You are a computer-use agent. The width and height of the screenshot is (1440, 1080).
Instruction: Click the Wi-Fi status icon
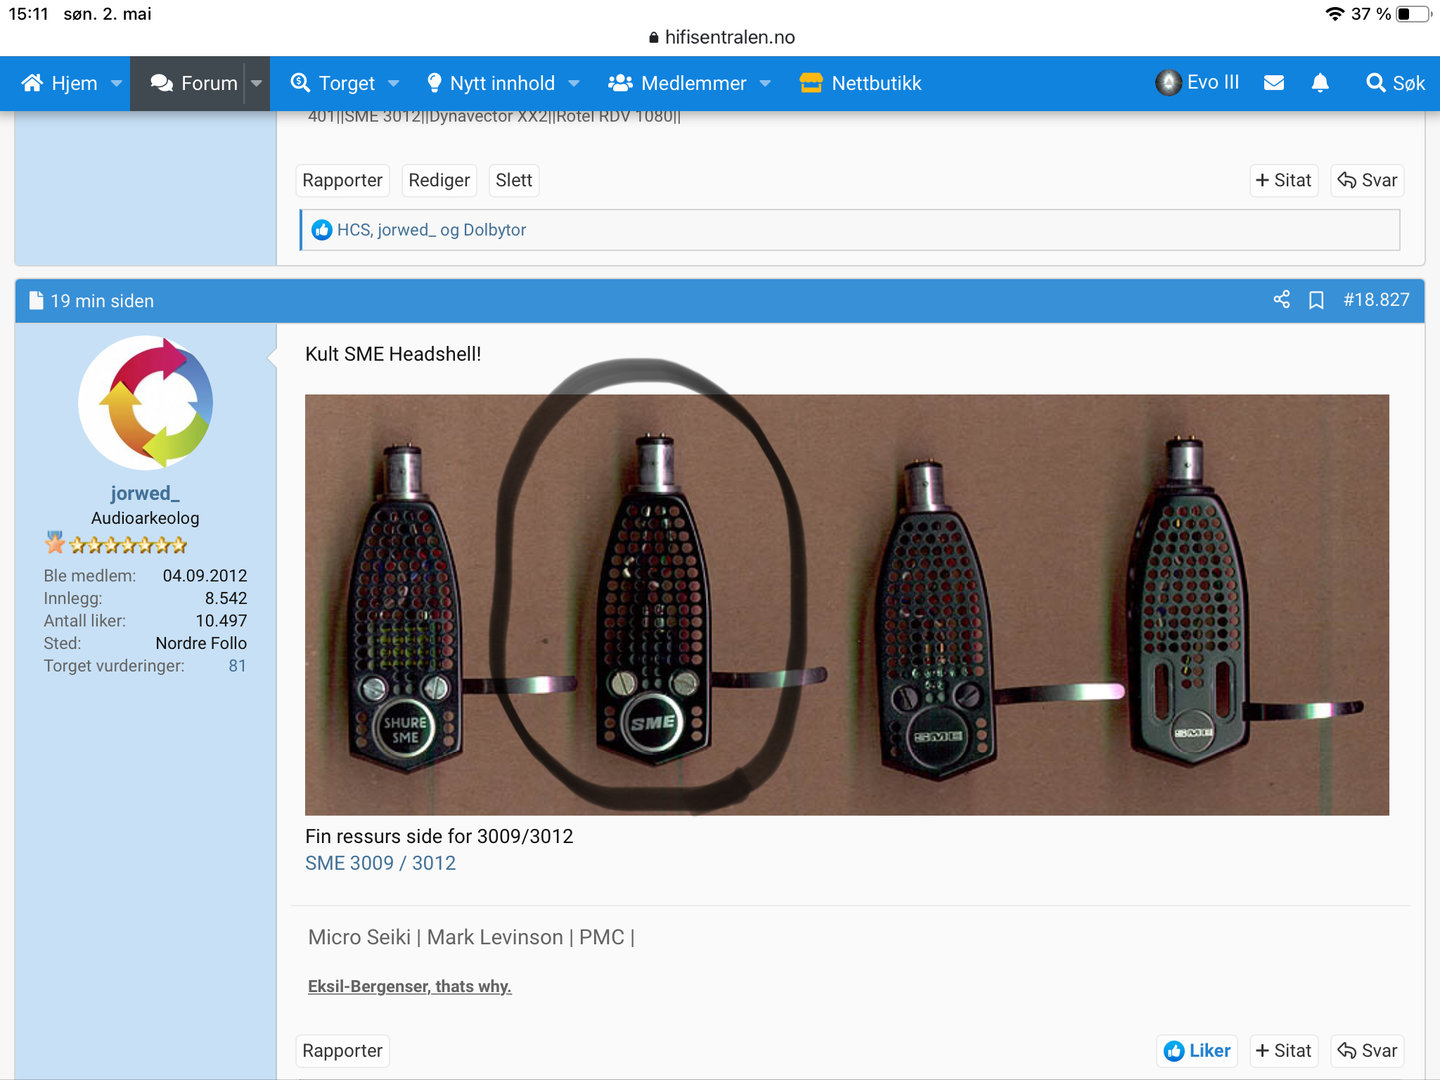(x=1335, y=14)
